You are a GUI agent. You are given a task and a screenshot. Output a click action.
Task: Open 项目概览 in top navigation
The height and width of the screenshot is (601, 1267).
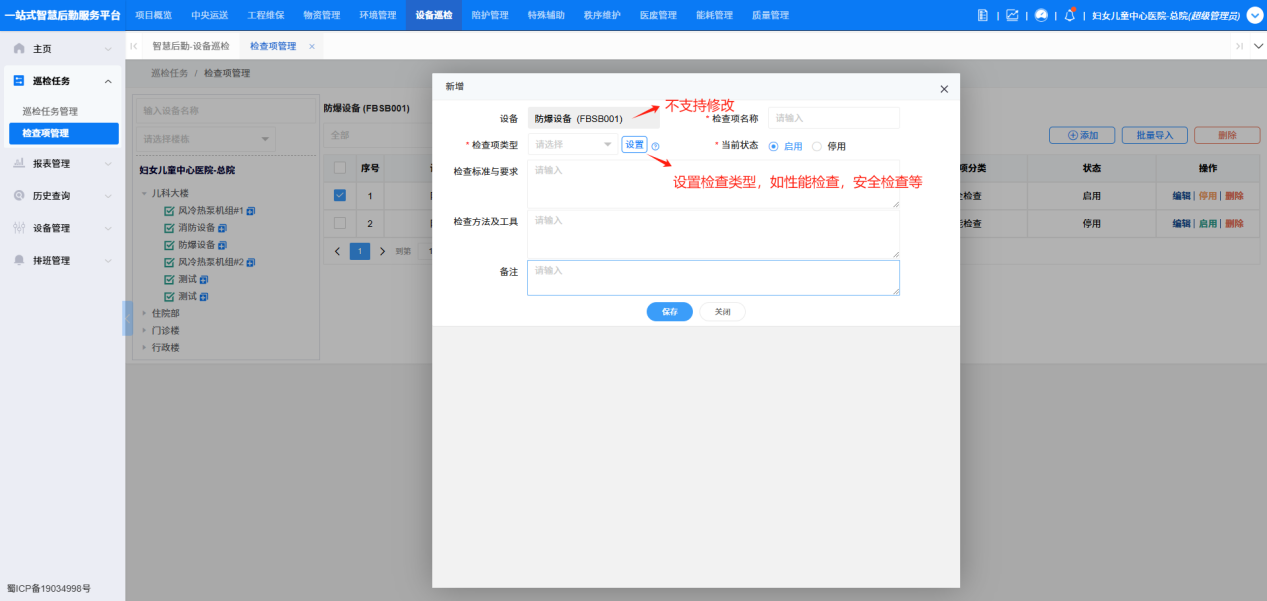[x=153, y=15]
